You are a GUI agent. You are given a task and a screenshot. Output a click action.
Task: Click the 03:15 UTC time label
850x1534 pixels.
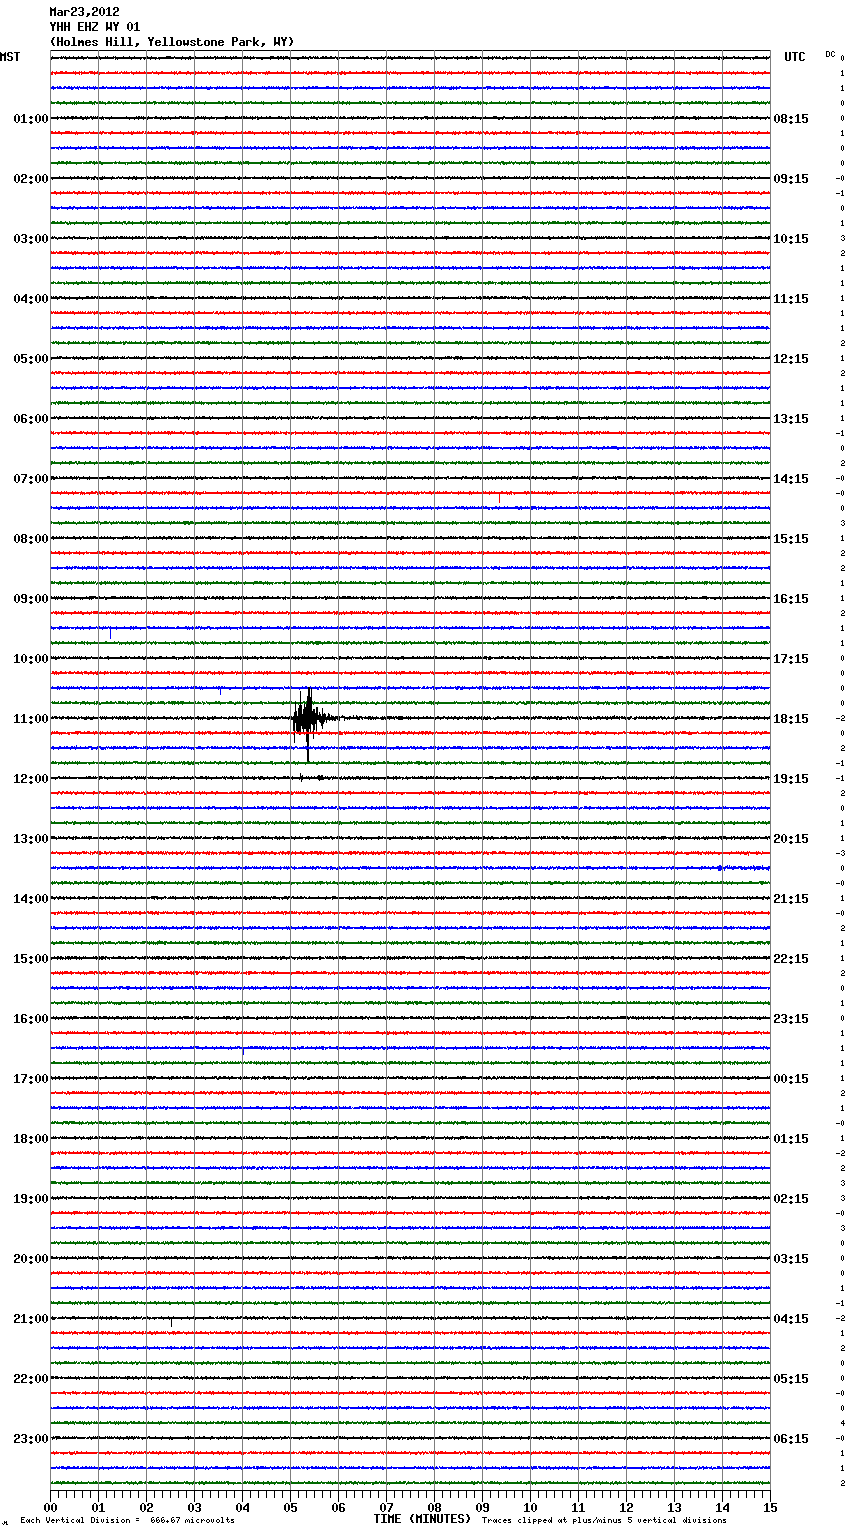point(791,1259)
